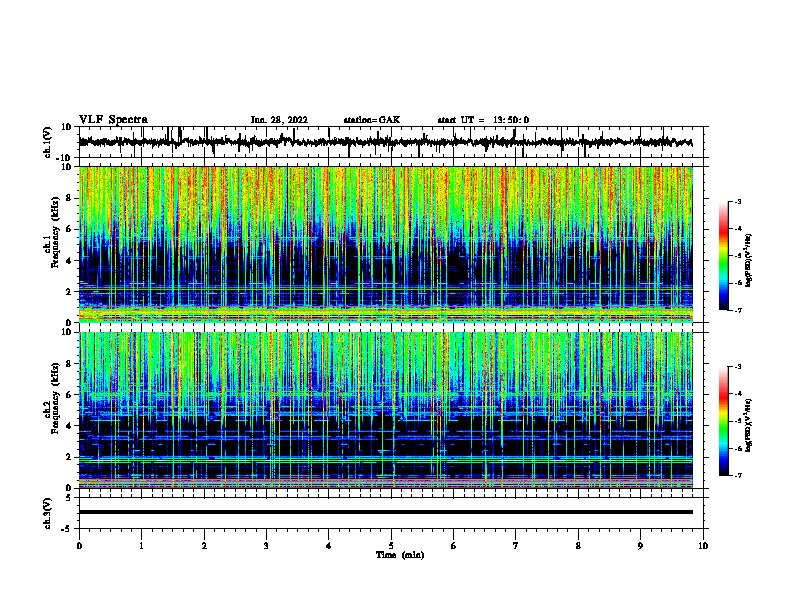Click the '8' tick label on time axis

pos(578,546)
